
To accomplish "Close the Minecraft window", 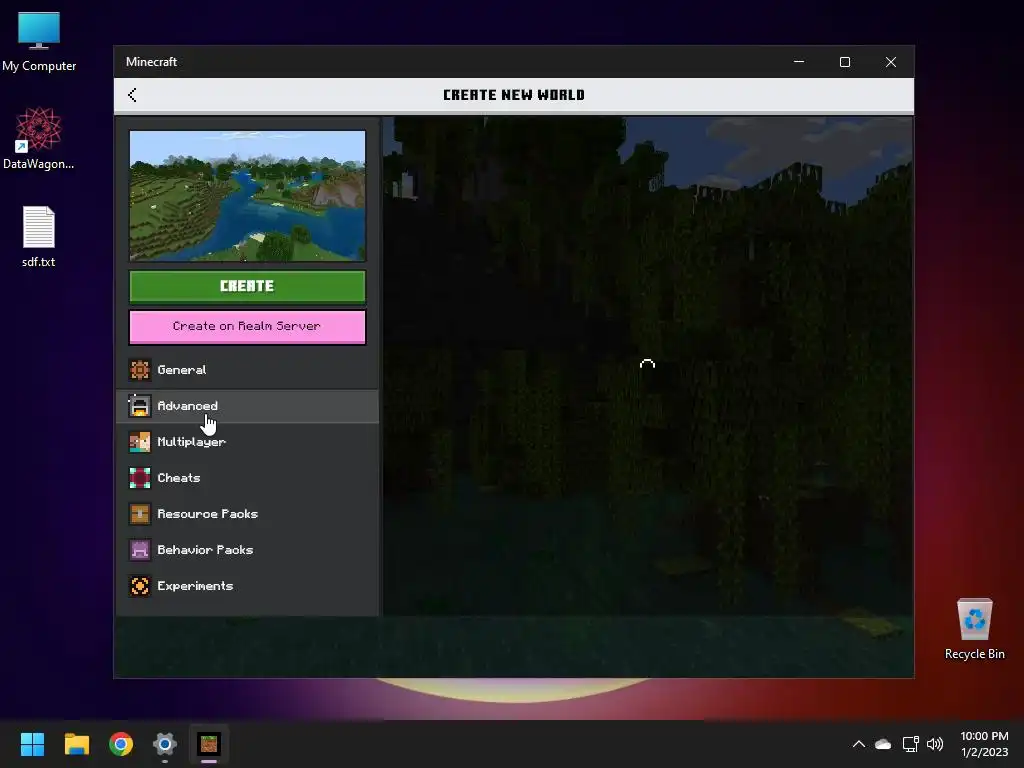I will (x=891, y=62).
